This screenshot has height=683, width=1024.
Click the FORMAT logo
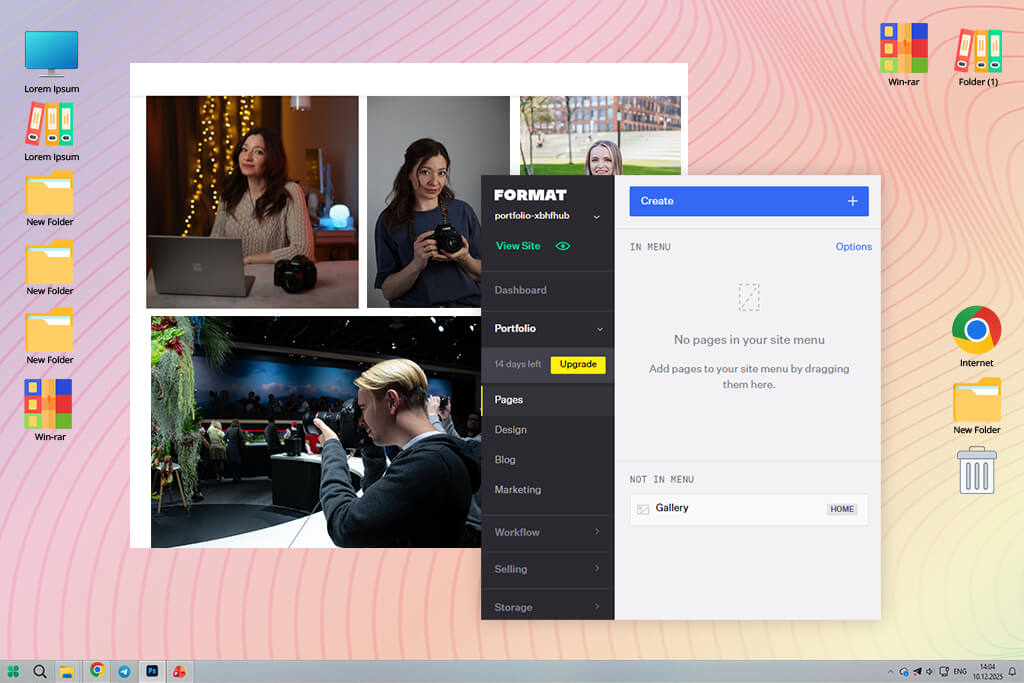(x=530, y=195)
